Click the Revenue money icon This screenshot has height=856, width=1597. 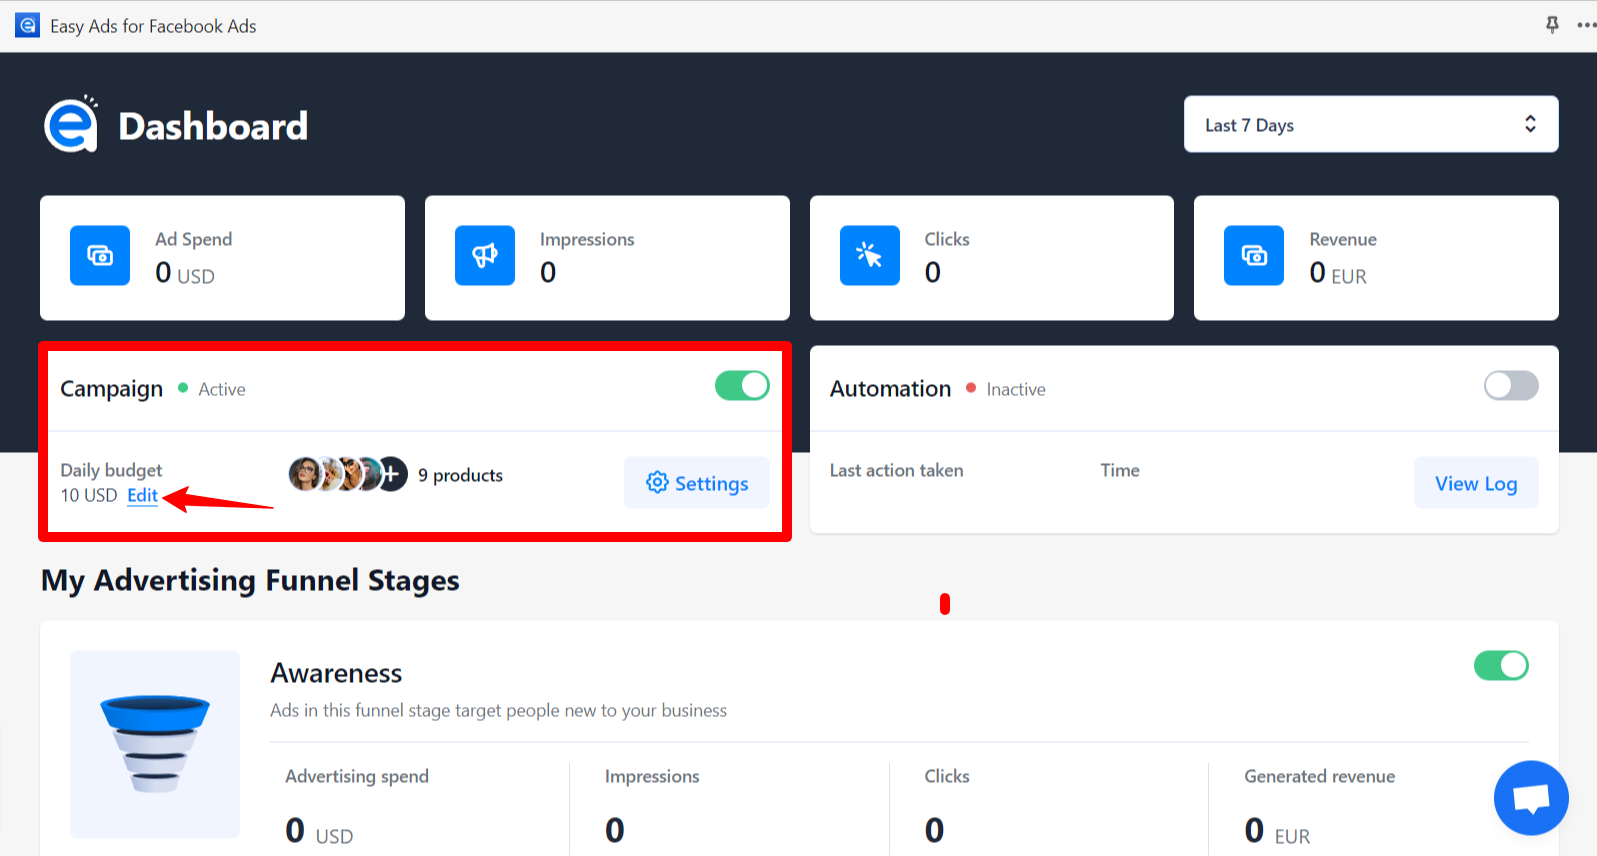tap(1254, 256)
